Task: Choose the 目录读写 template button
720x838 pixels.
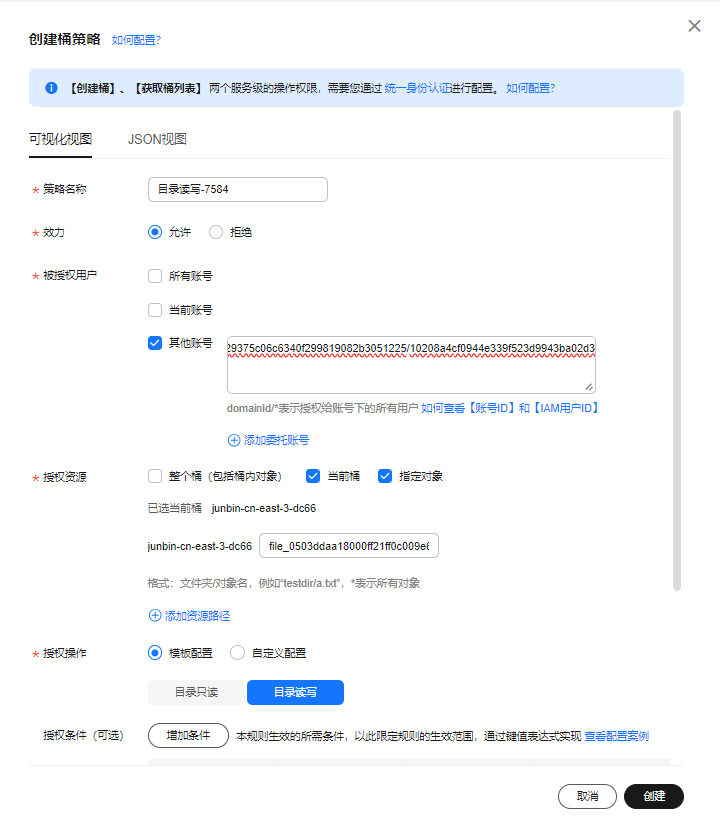Action: [295, 693]
